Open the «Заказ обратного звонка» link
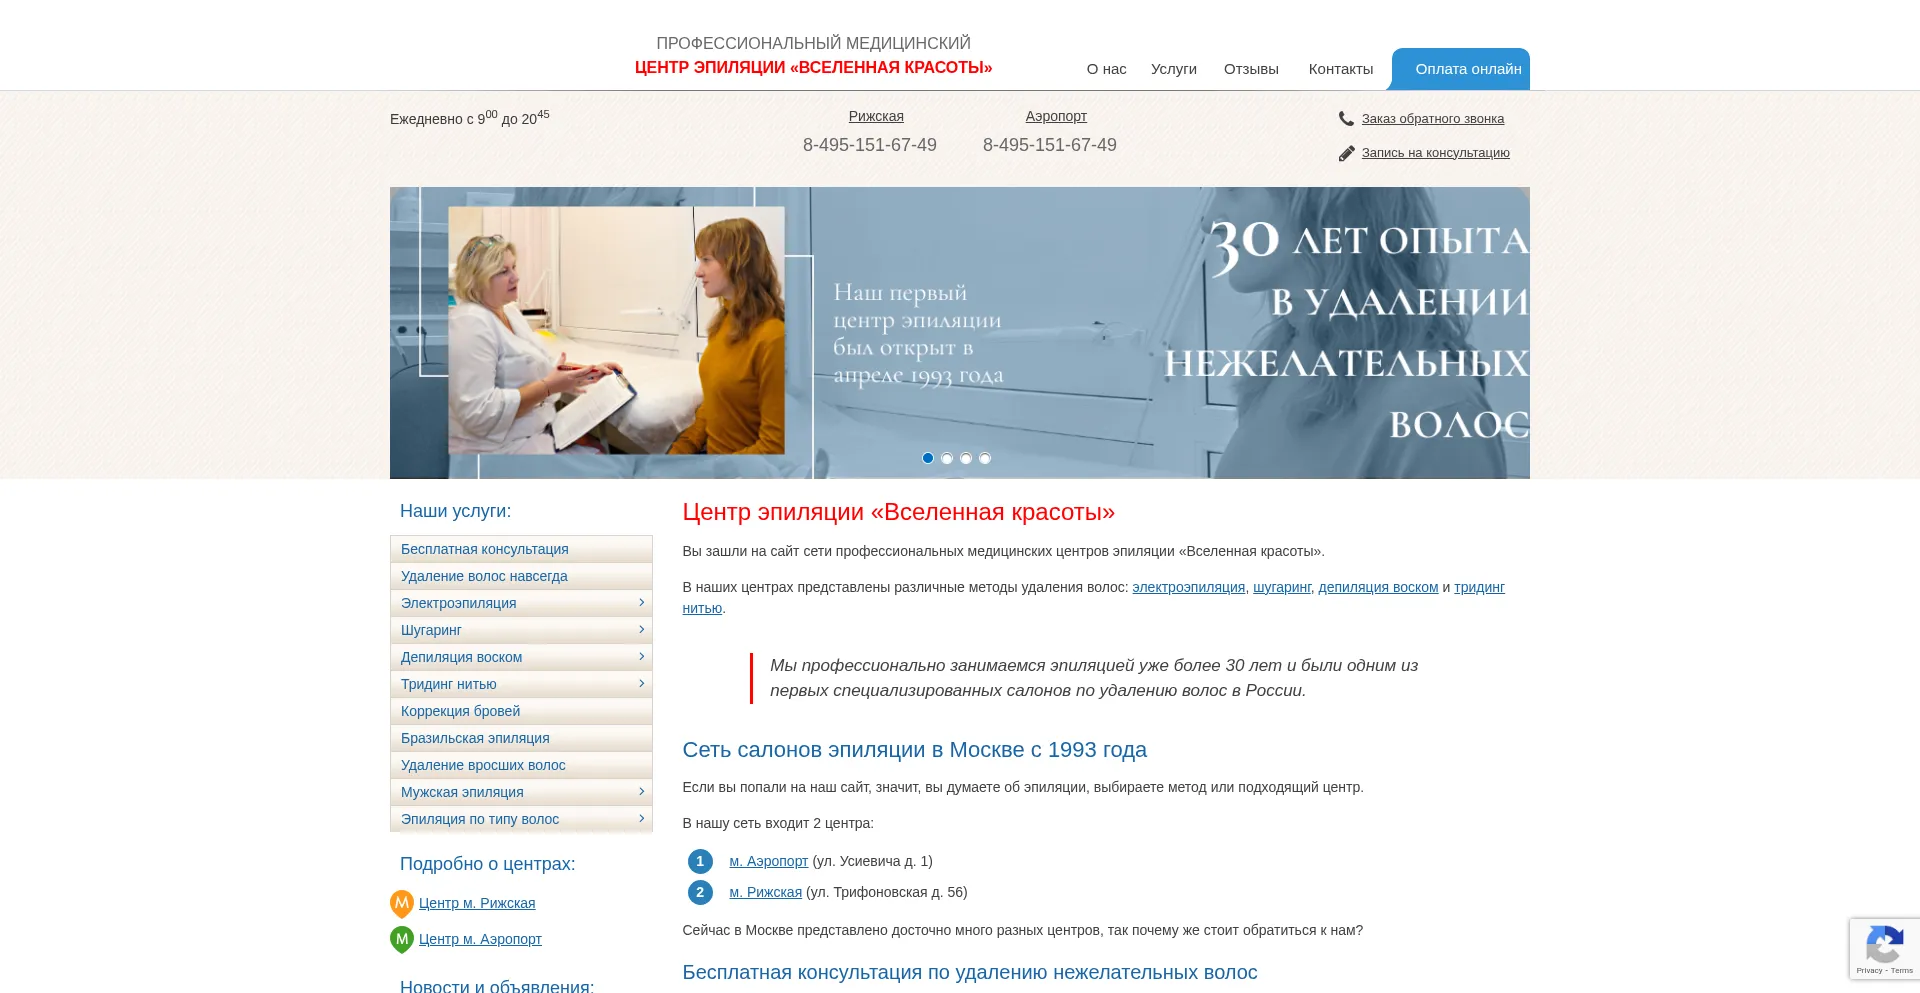Screen dimensions: 1920x993 coord(1432,118)
